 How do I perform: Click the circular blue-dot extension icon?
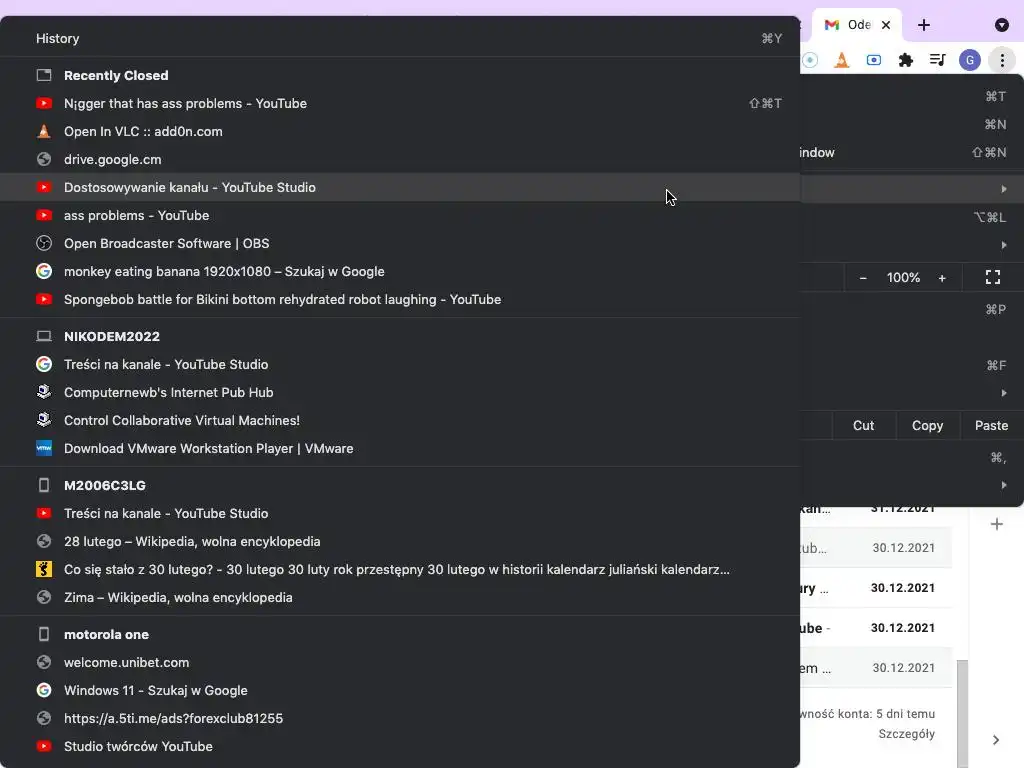click(x=810, y=60)
